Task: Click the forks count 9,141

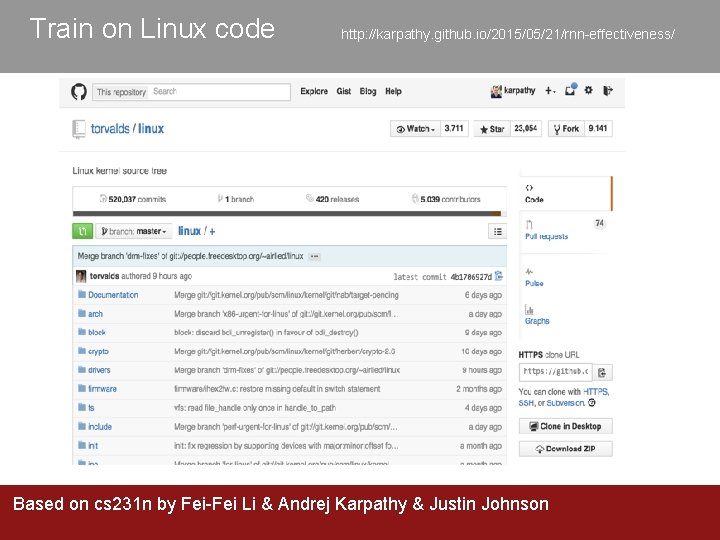Action: pos(598,129)
